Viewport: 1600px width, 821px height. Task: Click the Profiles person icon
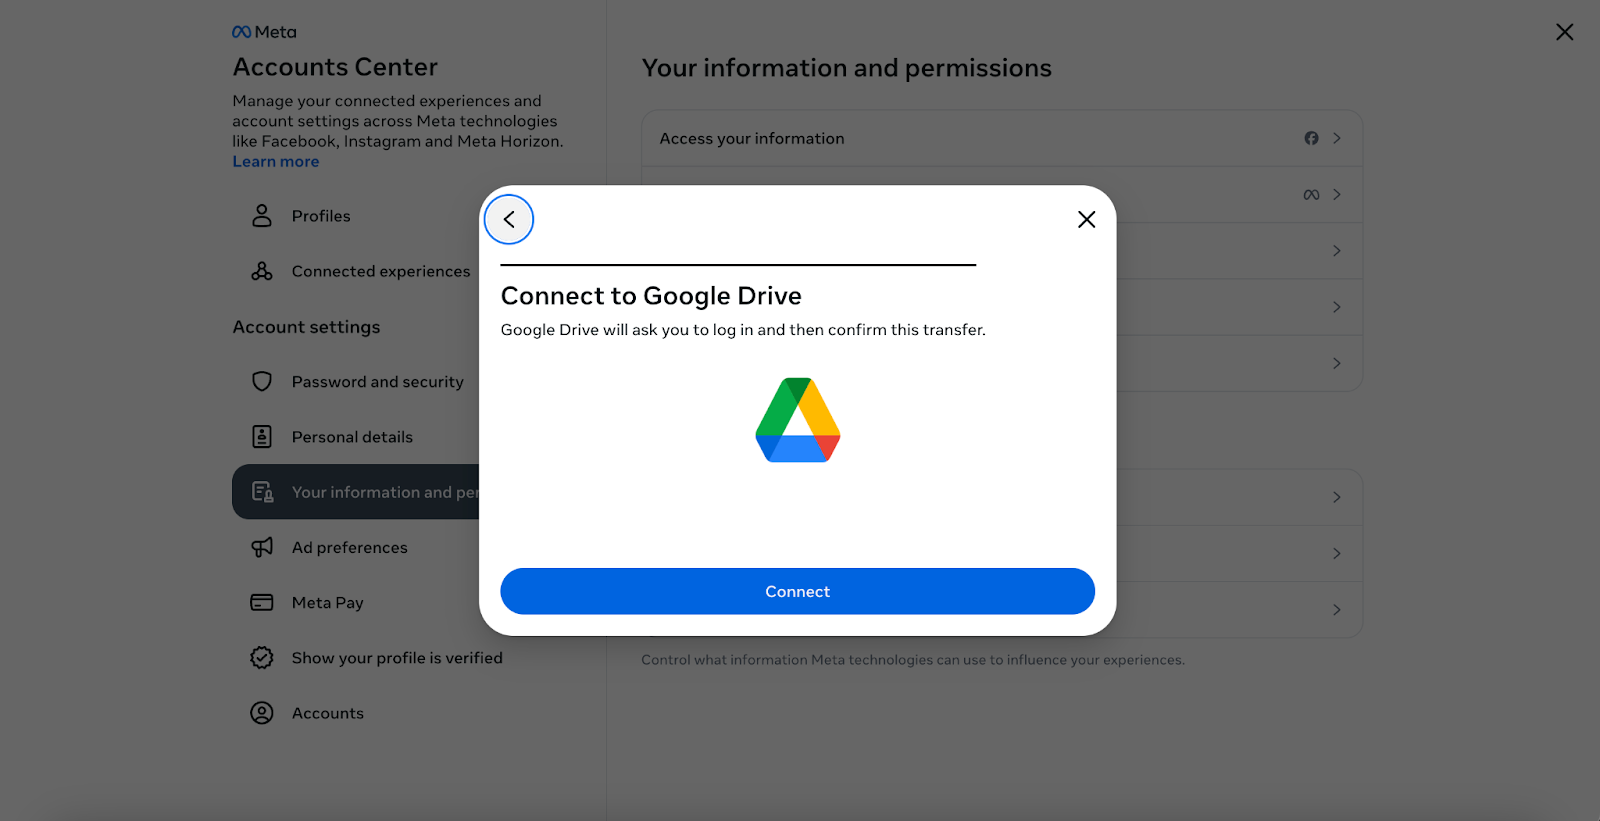click(262, 216)
